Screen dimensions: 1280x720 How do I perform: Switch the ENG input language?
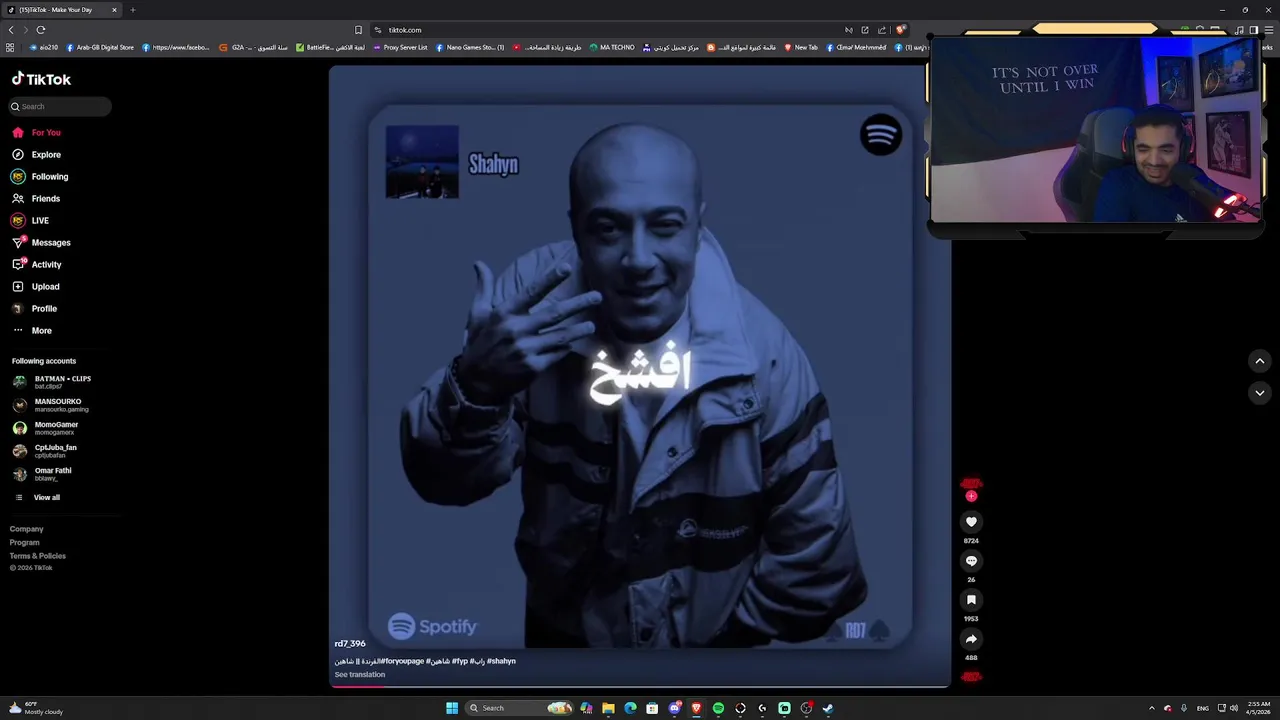click(1203, 708)
